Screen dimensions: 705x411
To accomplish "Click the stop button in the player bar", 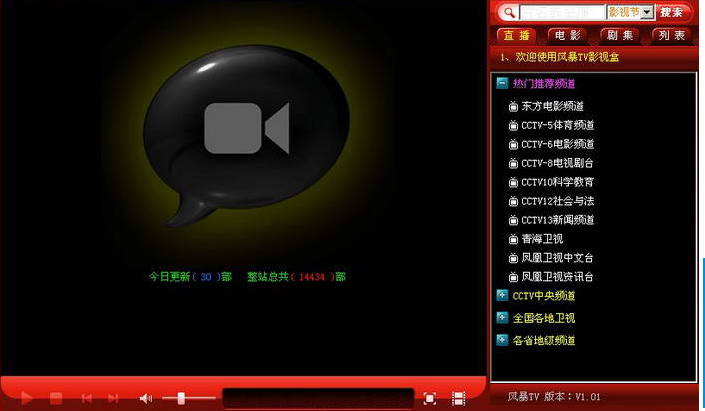I will tap(56, 398).
